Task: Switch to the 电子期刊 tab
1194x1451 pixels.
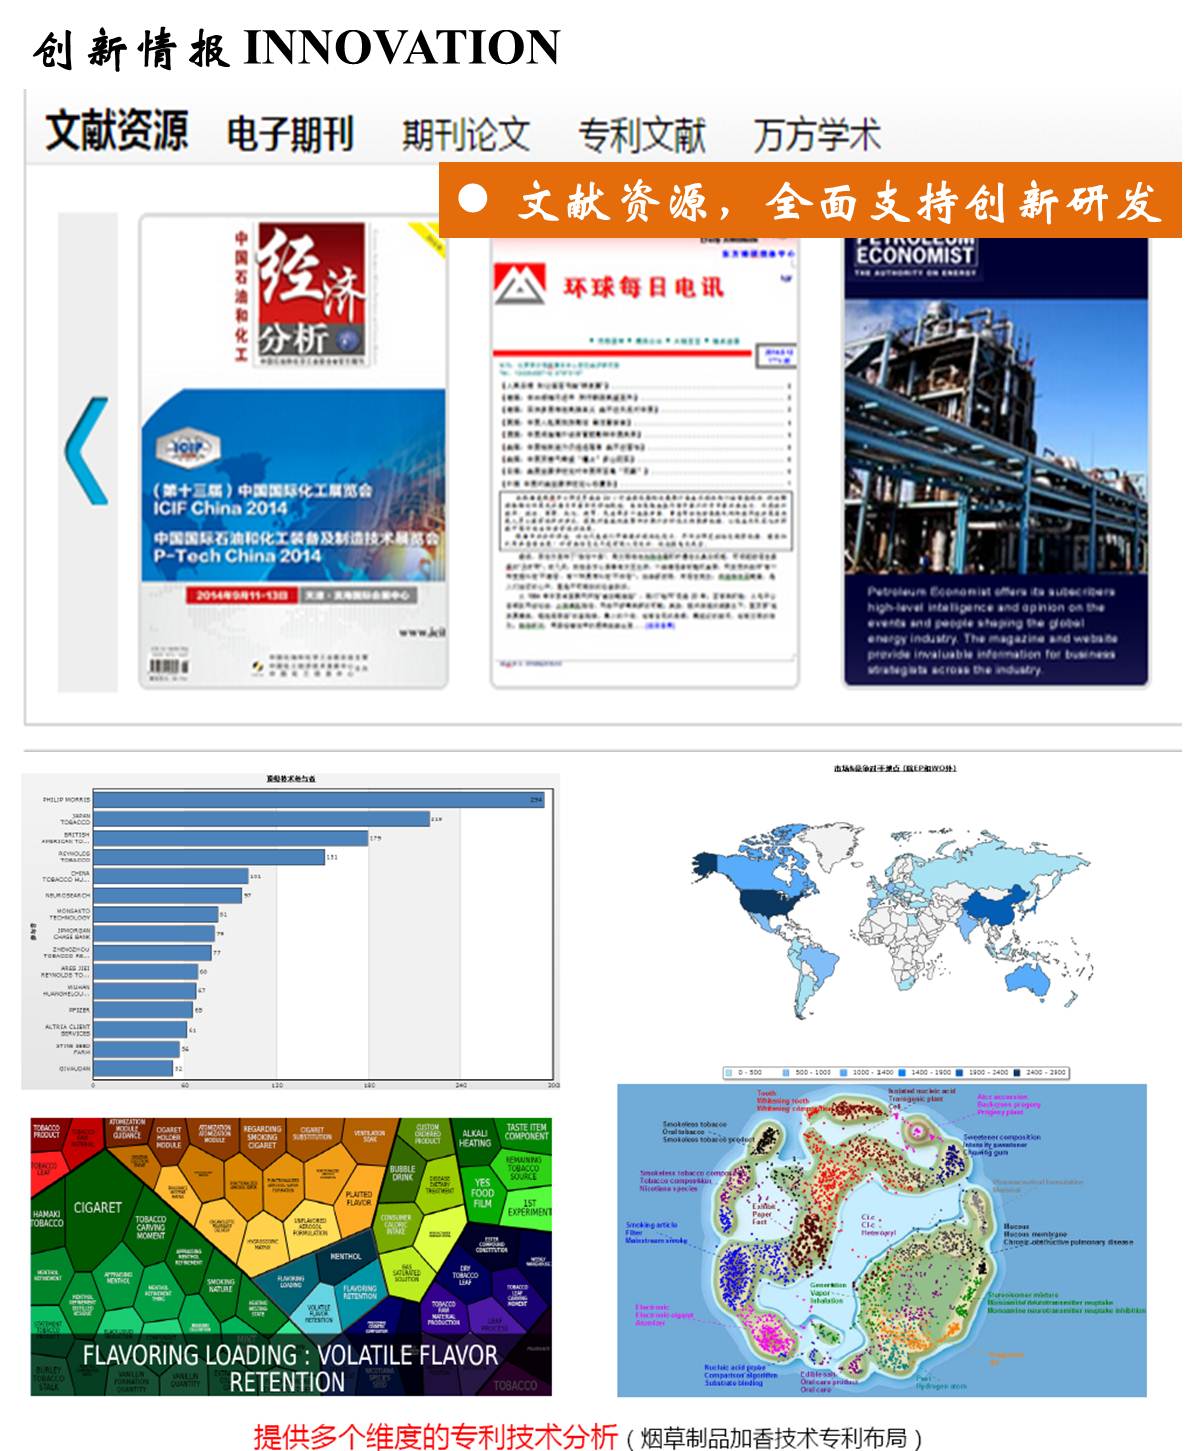Action: (290, 134)
